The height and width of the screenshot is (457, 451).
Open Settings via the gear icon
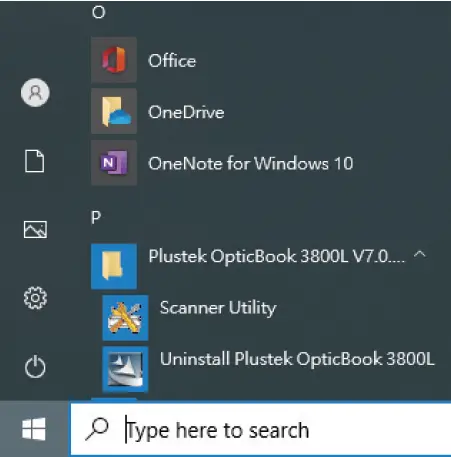click(35, 298)
